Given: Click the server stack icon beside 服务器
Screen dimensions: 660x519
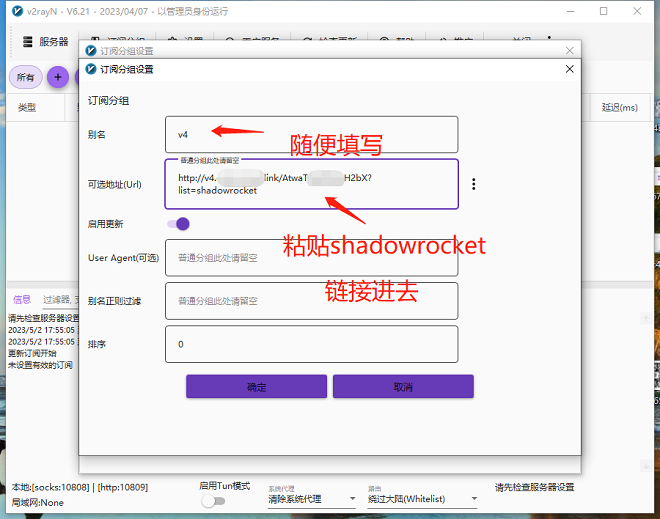Looking at the screenshot, I should coord(28,42).
